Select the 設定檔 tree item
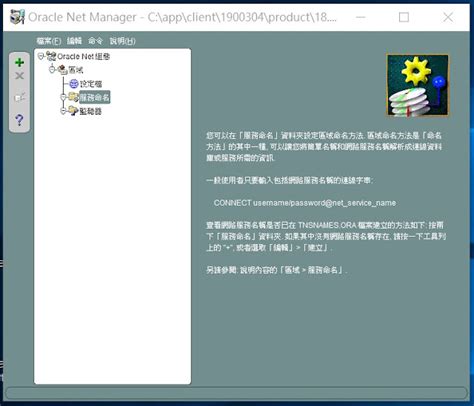The height and width of the screenshot is (406, 474). click(x=91, y=84)
